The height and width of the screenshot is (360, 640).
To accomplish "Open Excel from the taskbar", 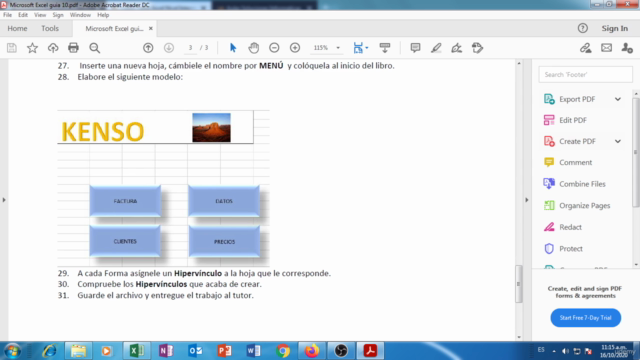I will 137,351.
